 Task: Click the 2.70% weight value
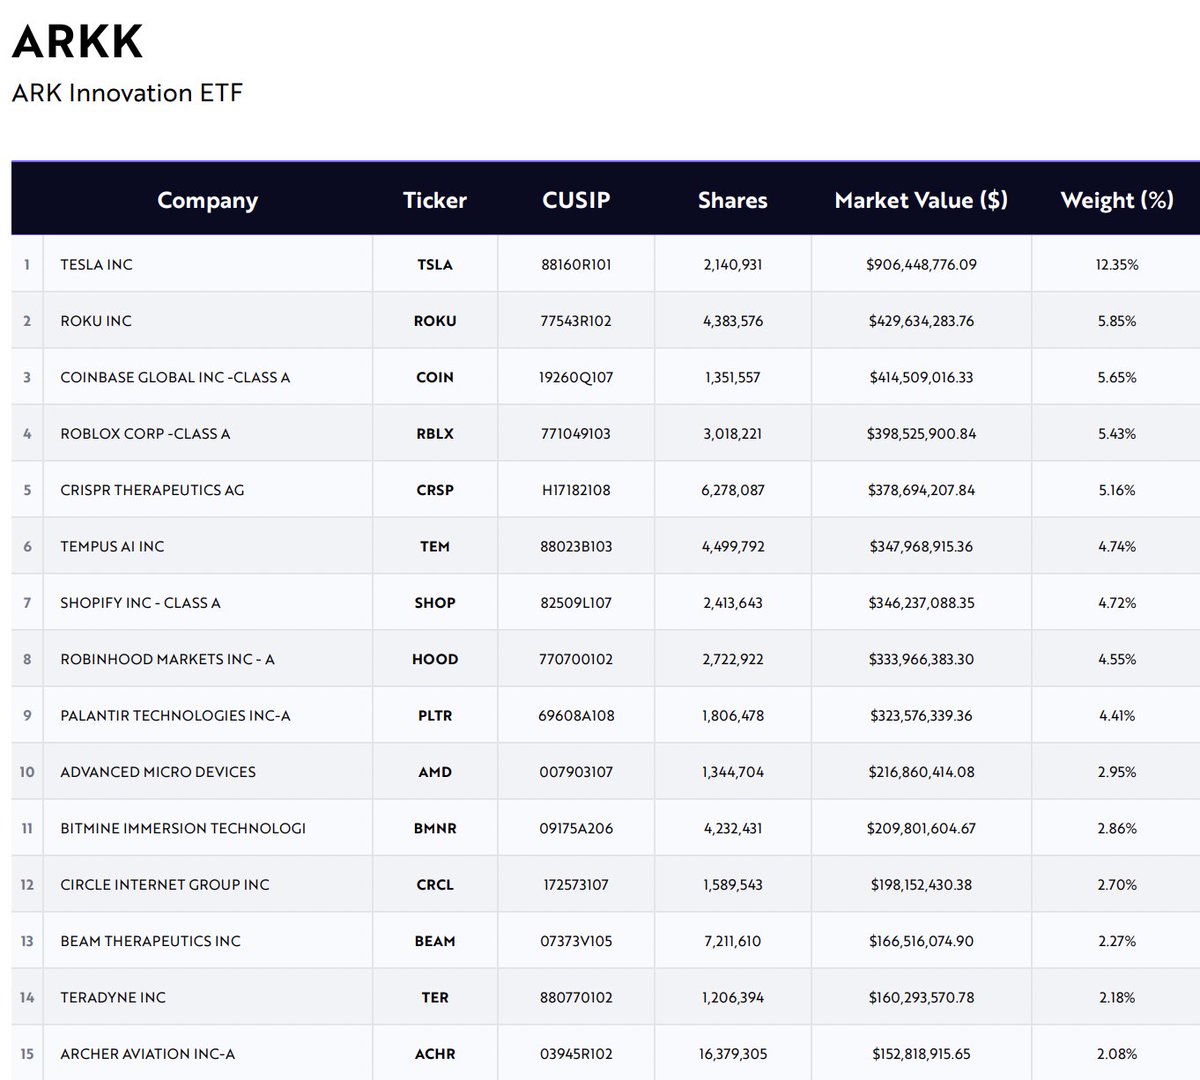click(1117, 884)
